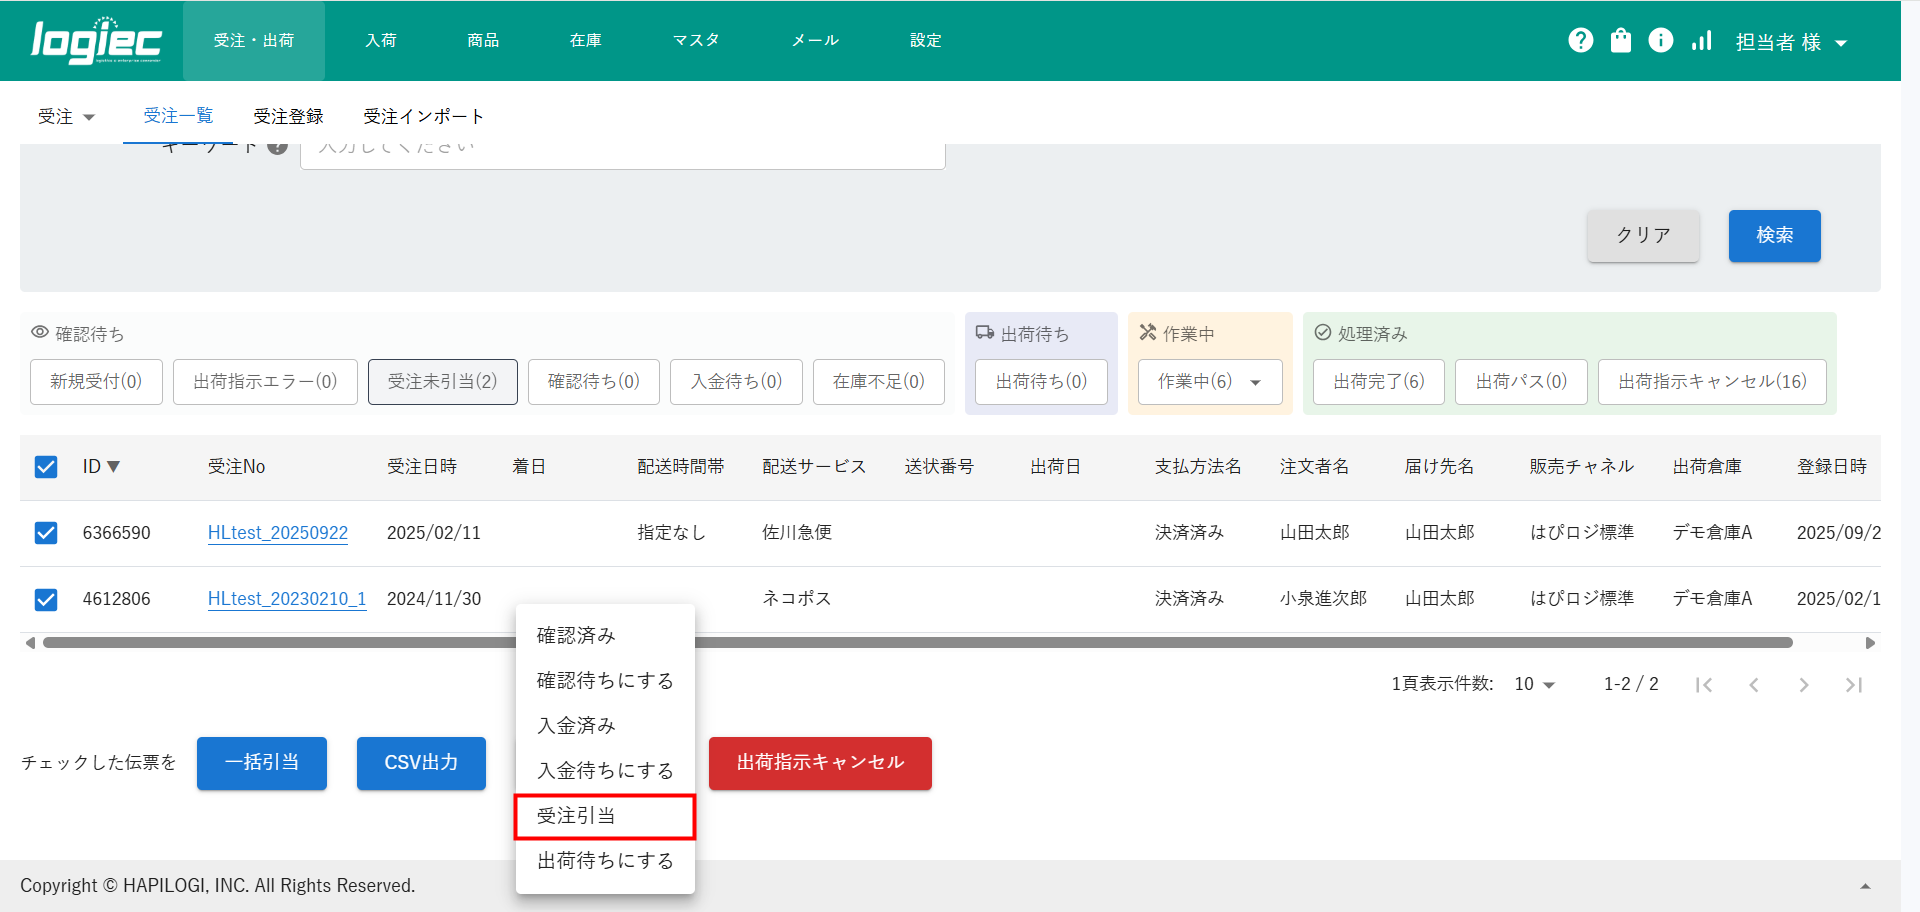Open order link HLtest_20250922
This screenshot has width=1920, height=912.
click(278, 533)
